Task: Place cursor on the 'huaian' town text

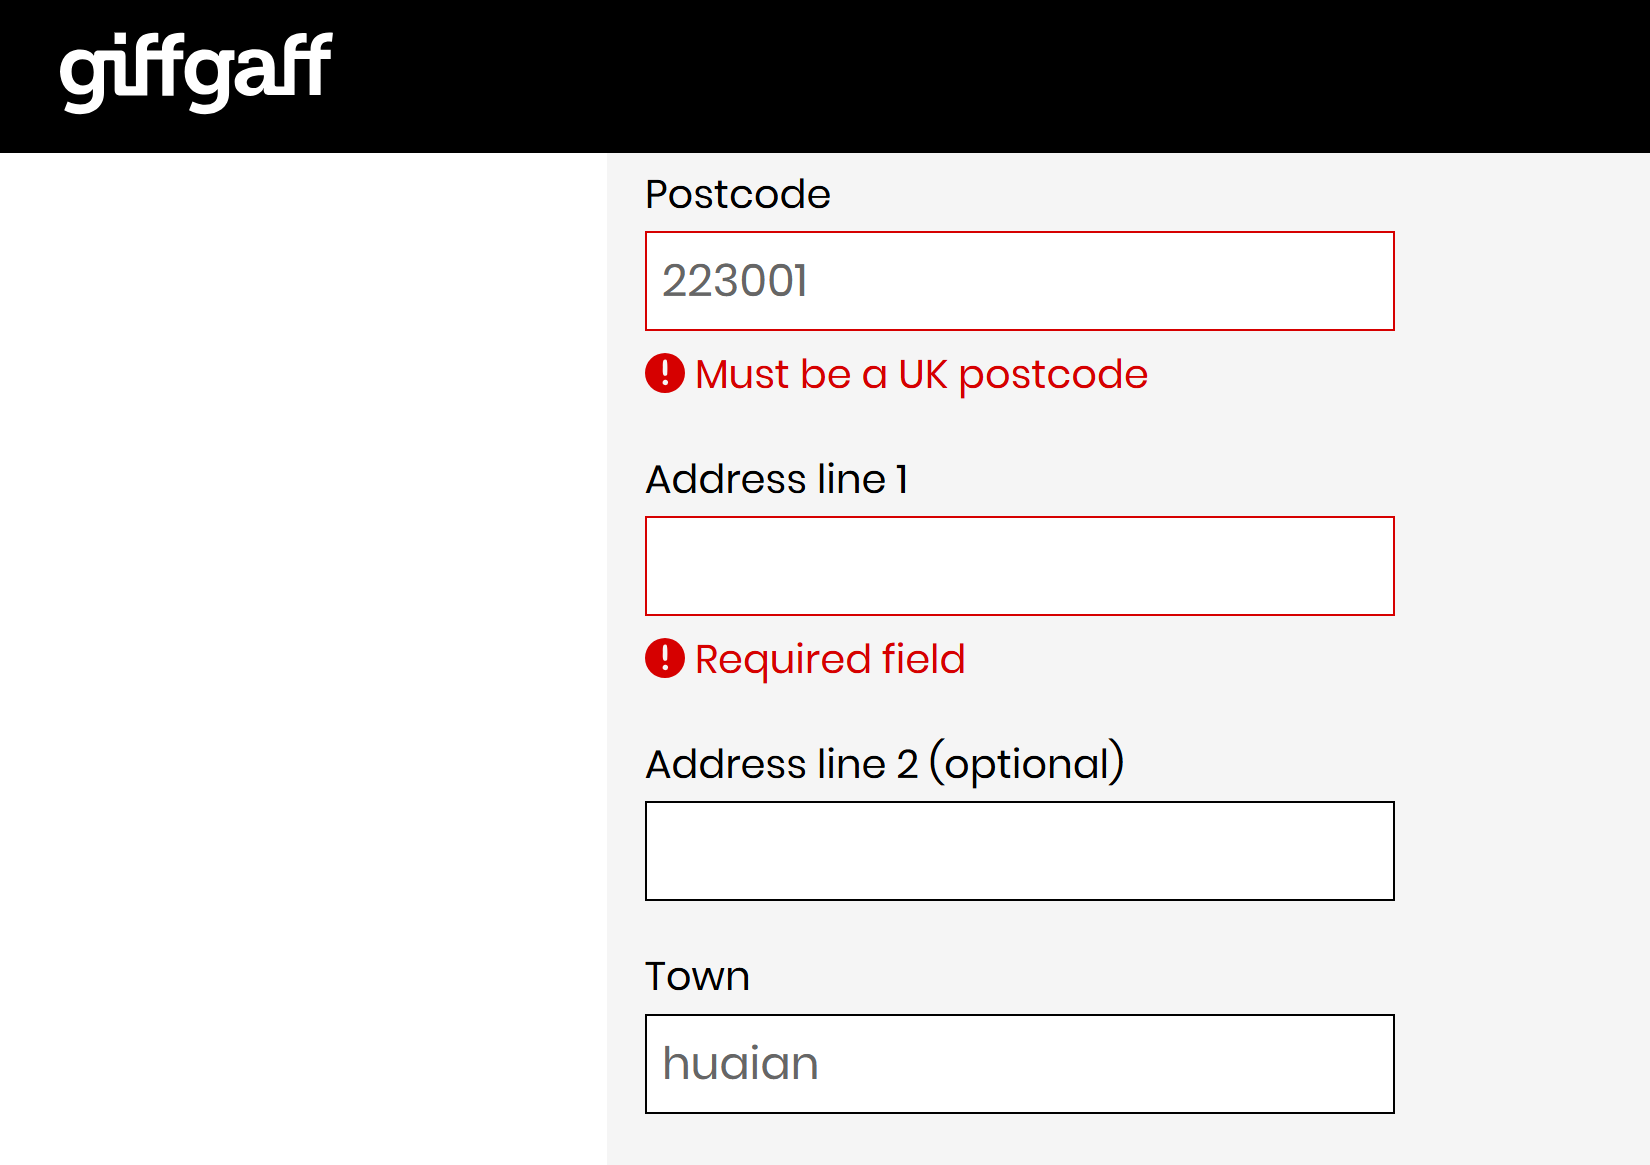Action: point(740,1064)
